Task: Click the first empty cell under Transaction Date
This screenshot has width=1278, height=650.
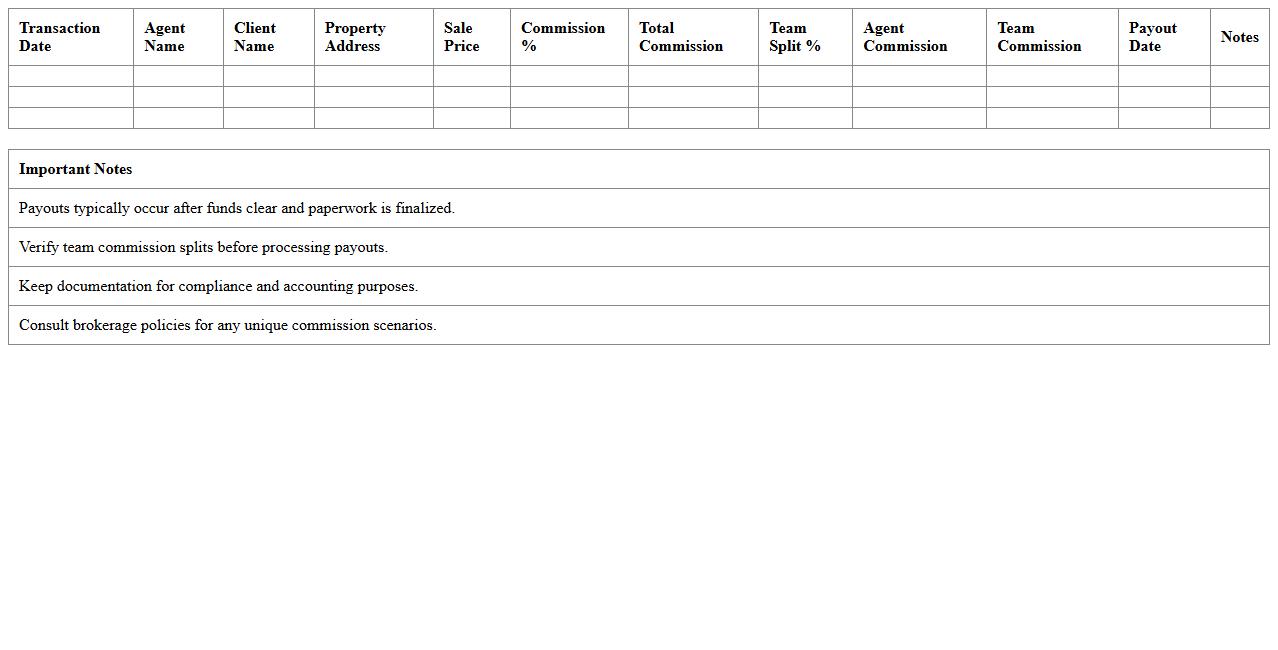Action: click(71, 76)
